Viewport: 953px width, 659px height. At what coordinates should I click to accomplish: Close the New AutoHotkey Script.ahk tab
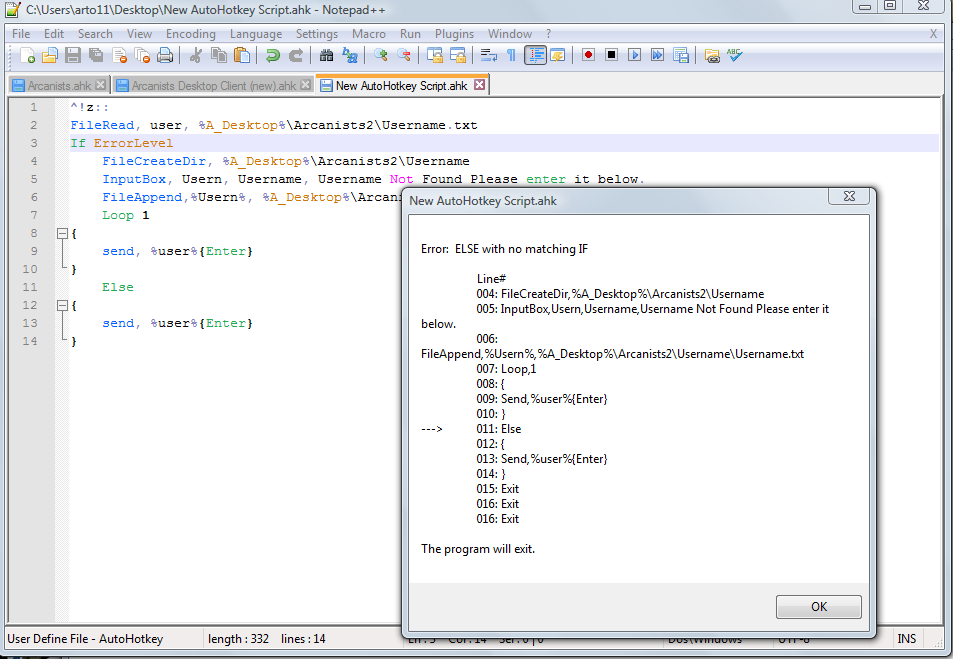click(x=480, y=85)
